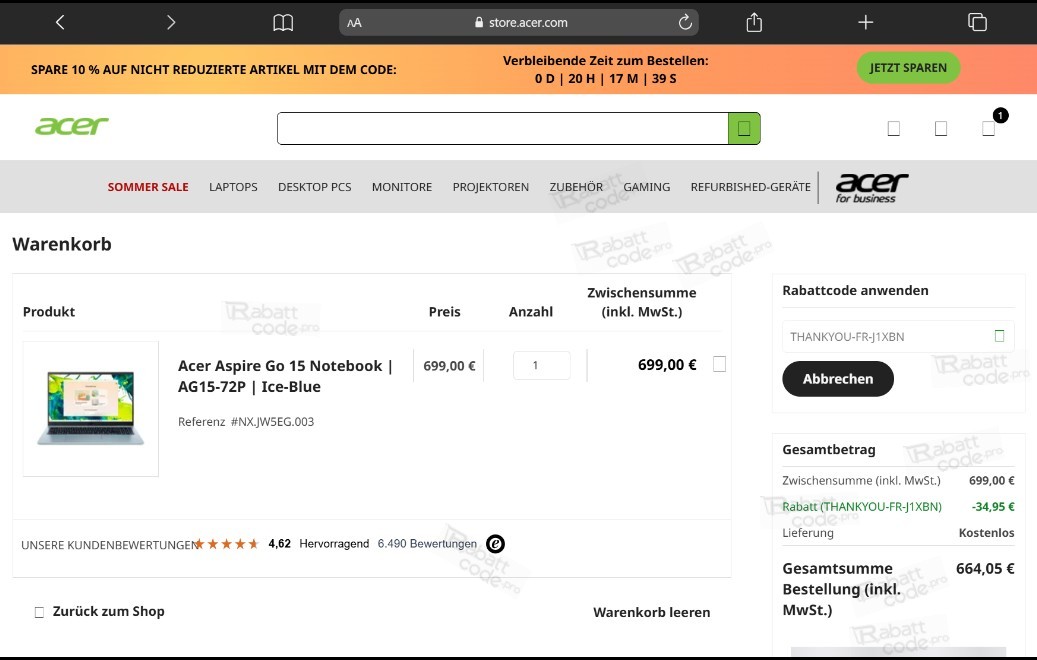Open the Acer for business link

[872, 188]
